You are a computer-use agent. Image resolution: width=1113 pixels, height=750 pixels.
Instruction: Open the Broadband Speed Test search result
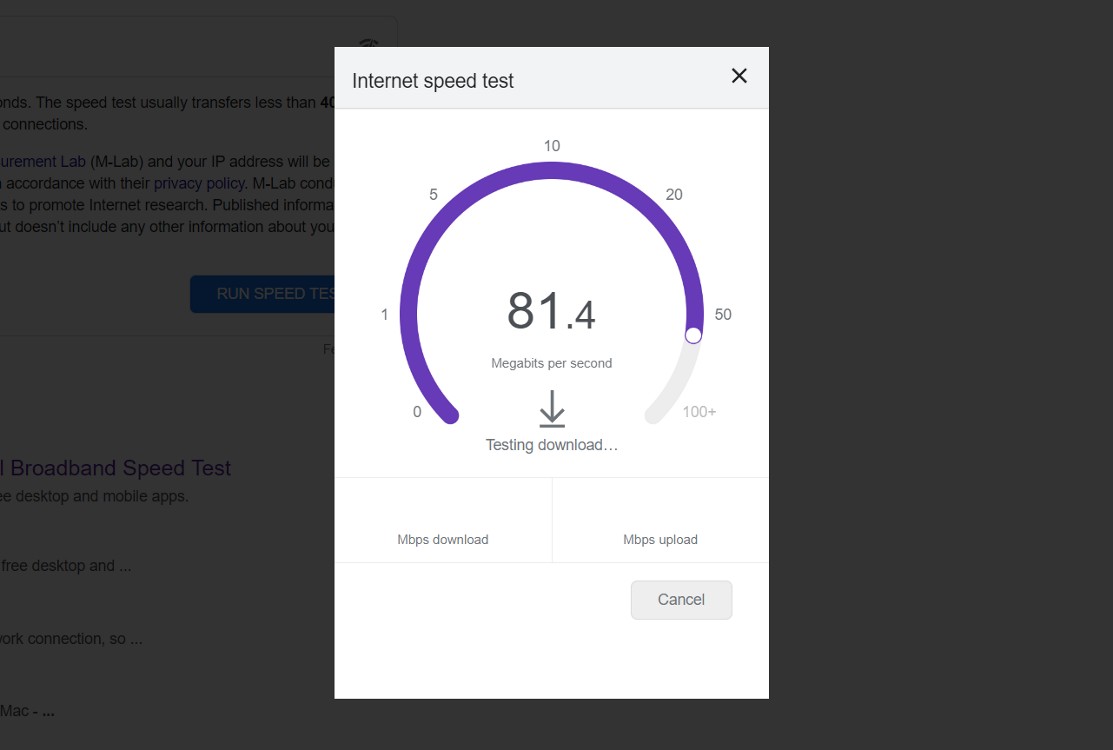coord(115,467)
